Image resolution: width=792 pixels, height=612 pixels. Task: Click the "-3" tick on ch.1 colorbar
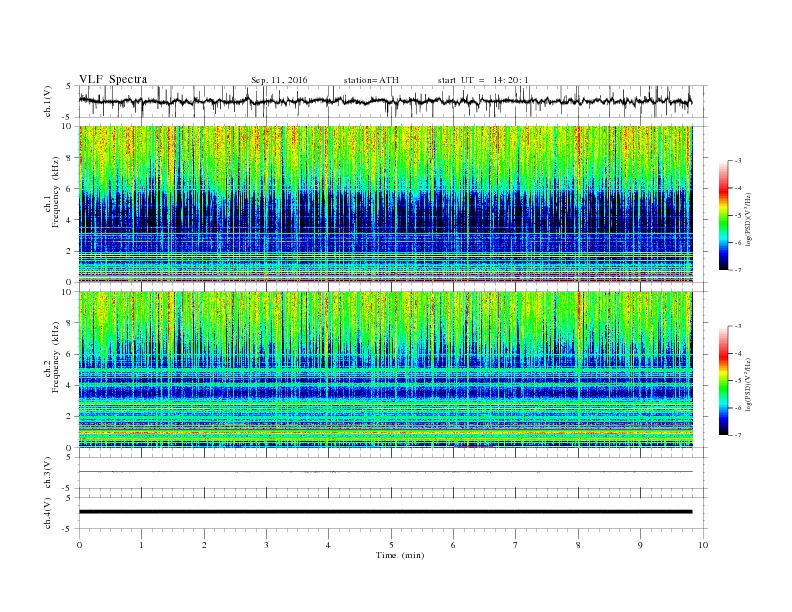point(738,161)
